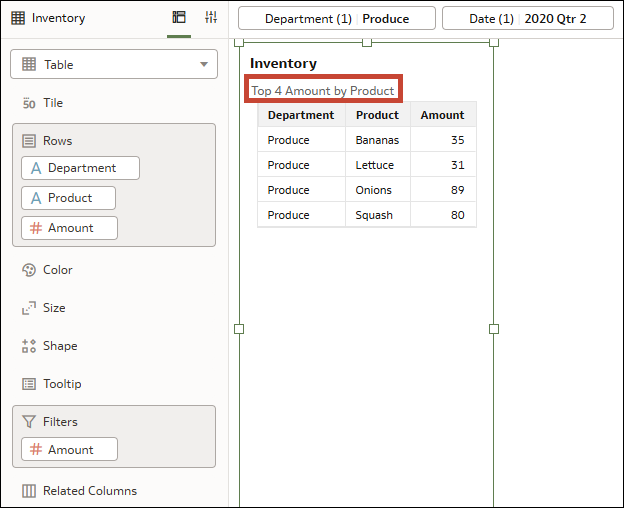This screenshot has height=508, width=624.
Task: Click the Color palette icon
Action: click(x=29, y=270)
